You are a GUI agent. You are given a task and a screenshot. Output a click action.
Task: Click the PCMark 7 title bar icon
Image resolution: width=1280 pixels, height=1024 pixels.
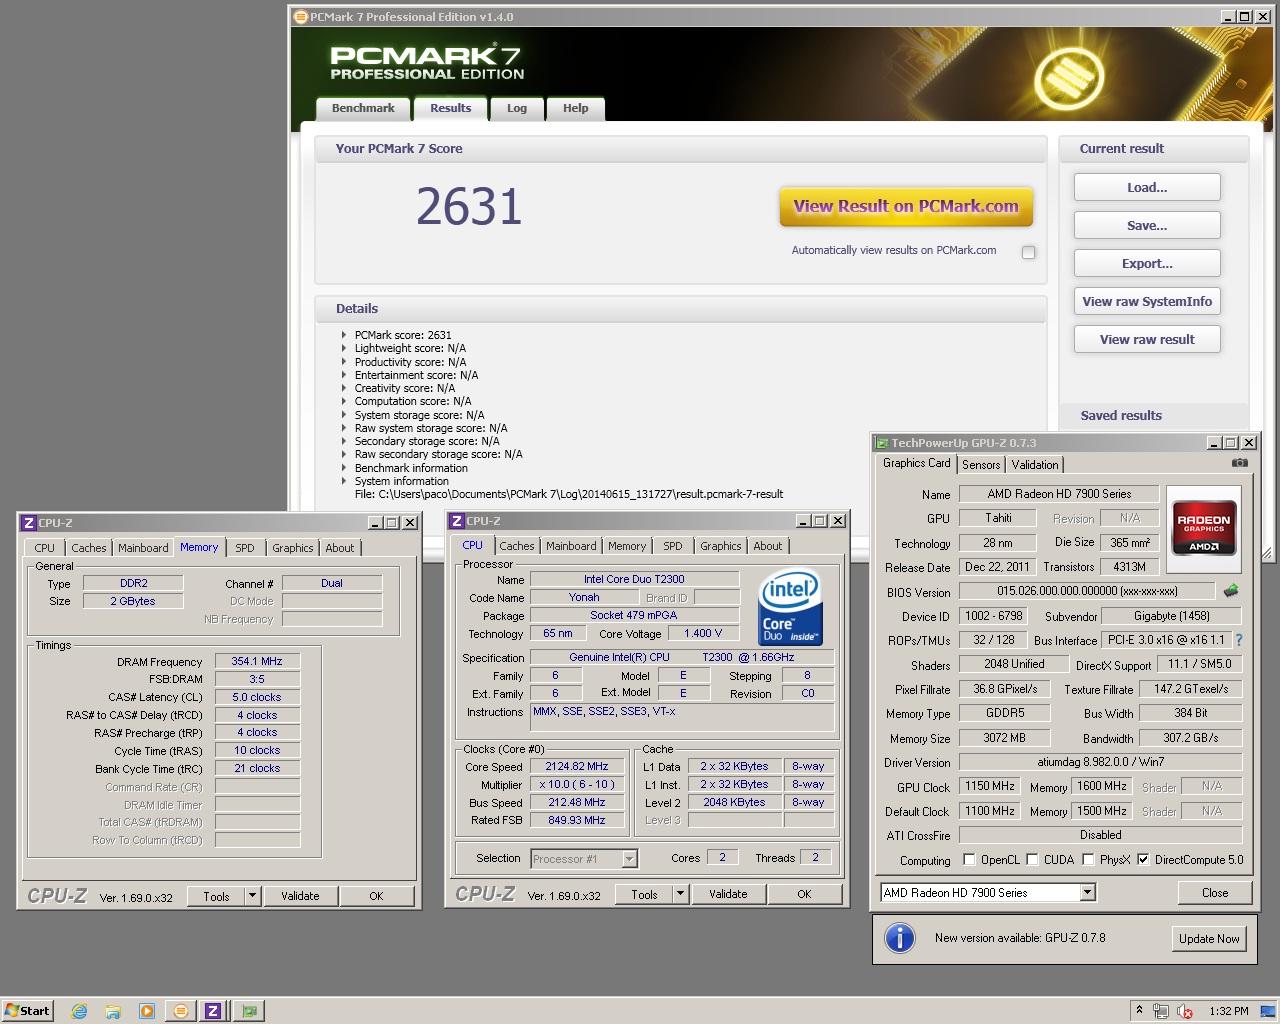300,17
